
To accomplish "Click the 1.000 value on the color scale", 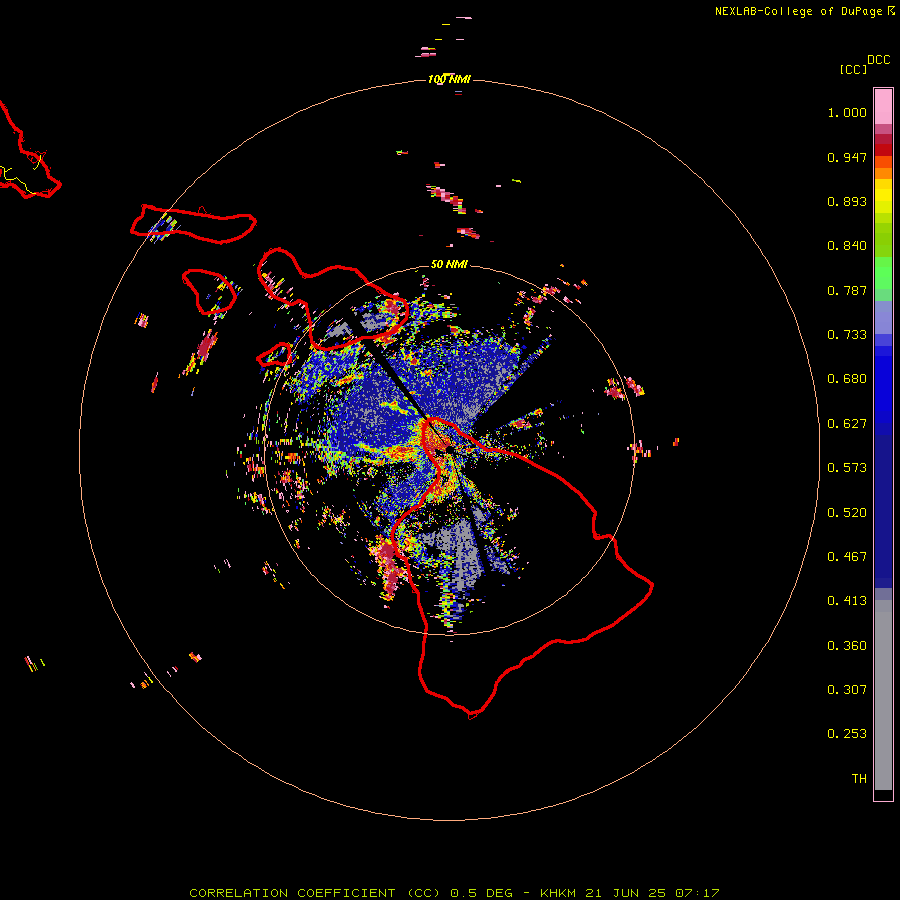I will pos(847,112).
